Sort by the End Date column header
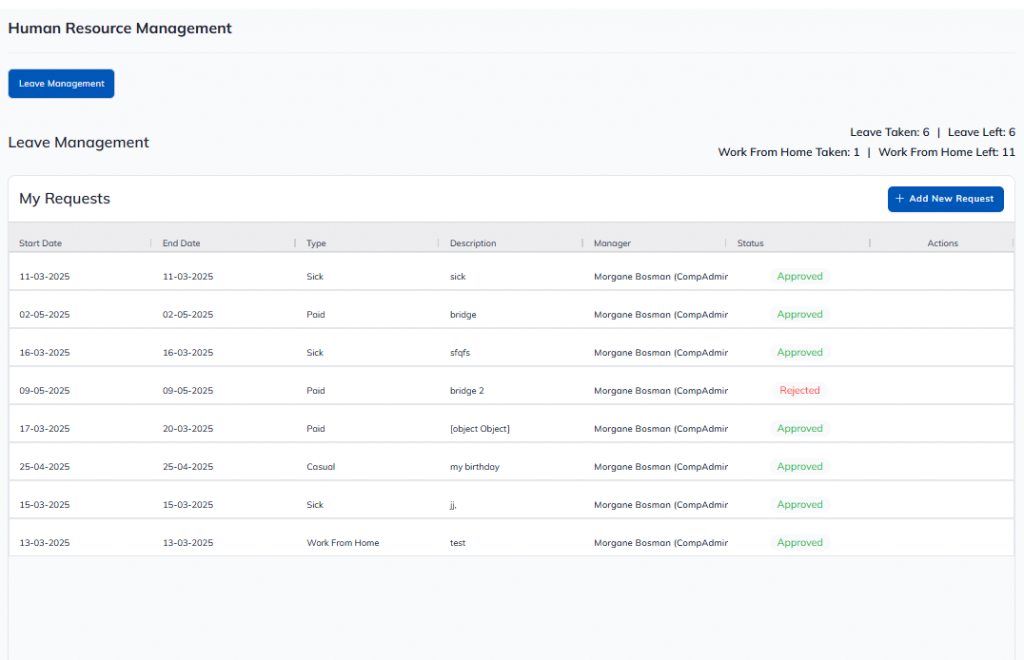Image resolution: width=1024 pixels, height=660 pixels. pos(182,243)
